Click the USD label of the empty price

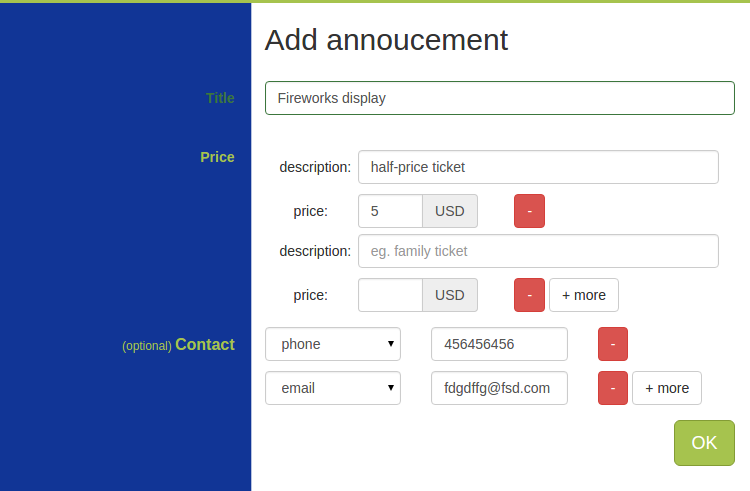(450, 295)
